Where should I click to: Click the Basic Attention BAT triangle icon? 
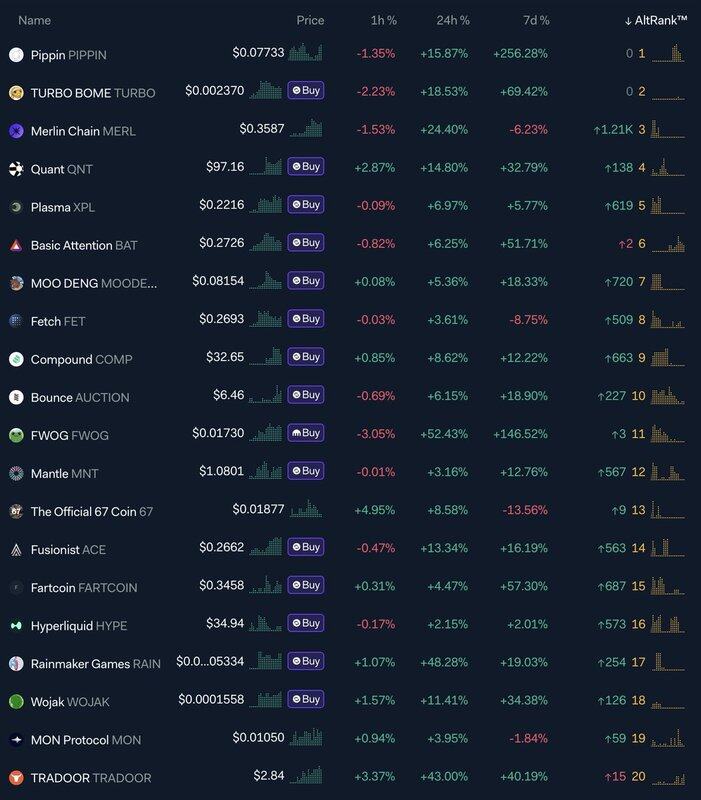(x=16, y=245)
